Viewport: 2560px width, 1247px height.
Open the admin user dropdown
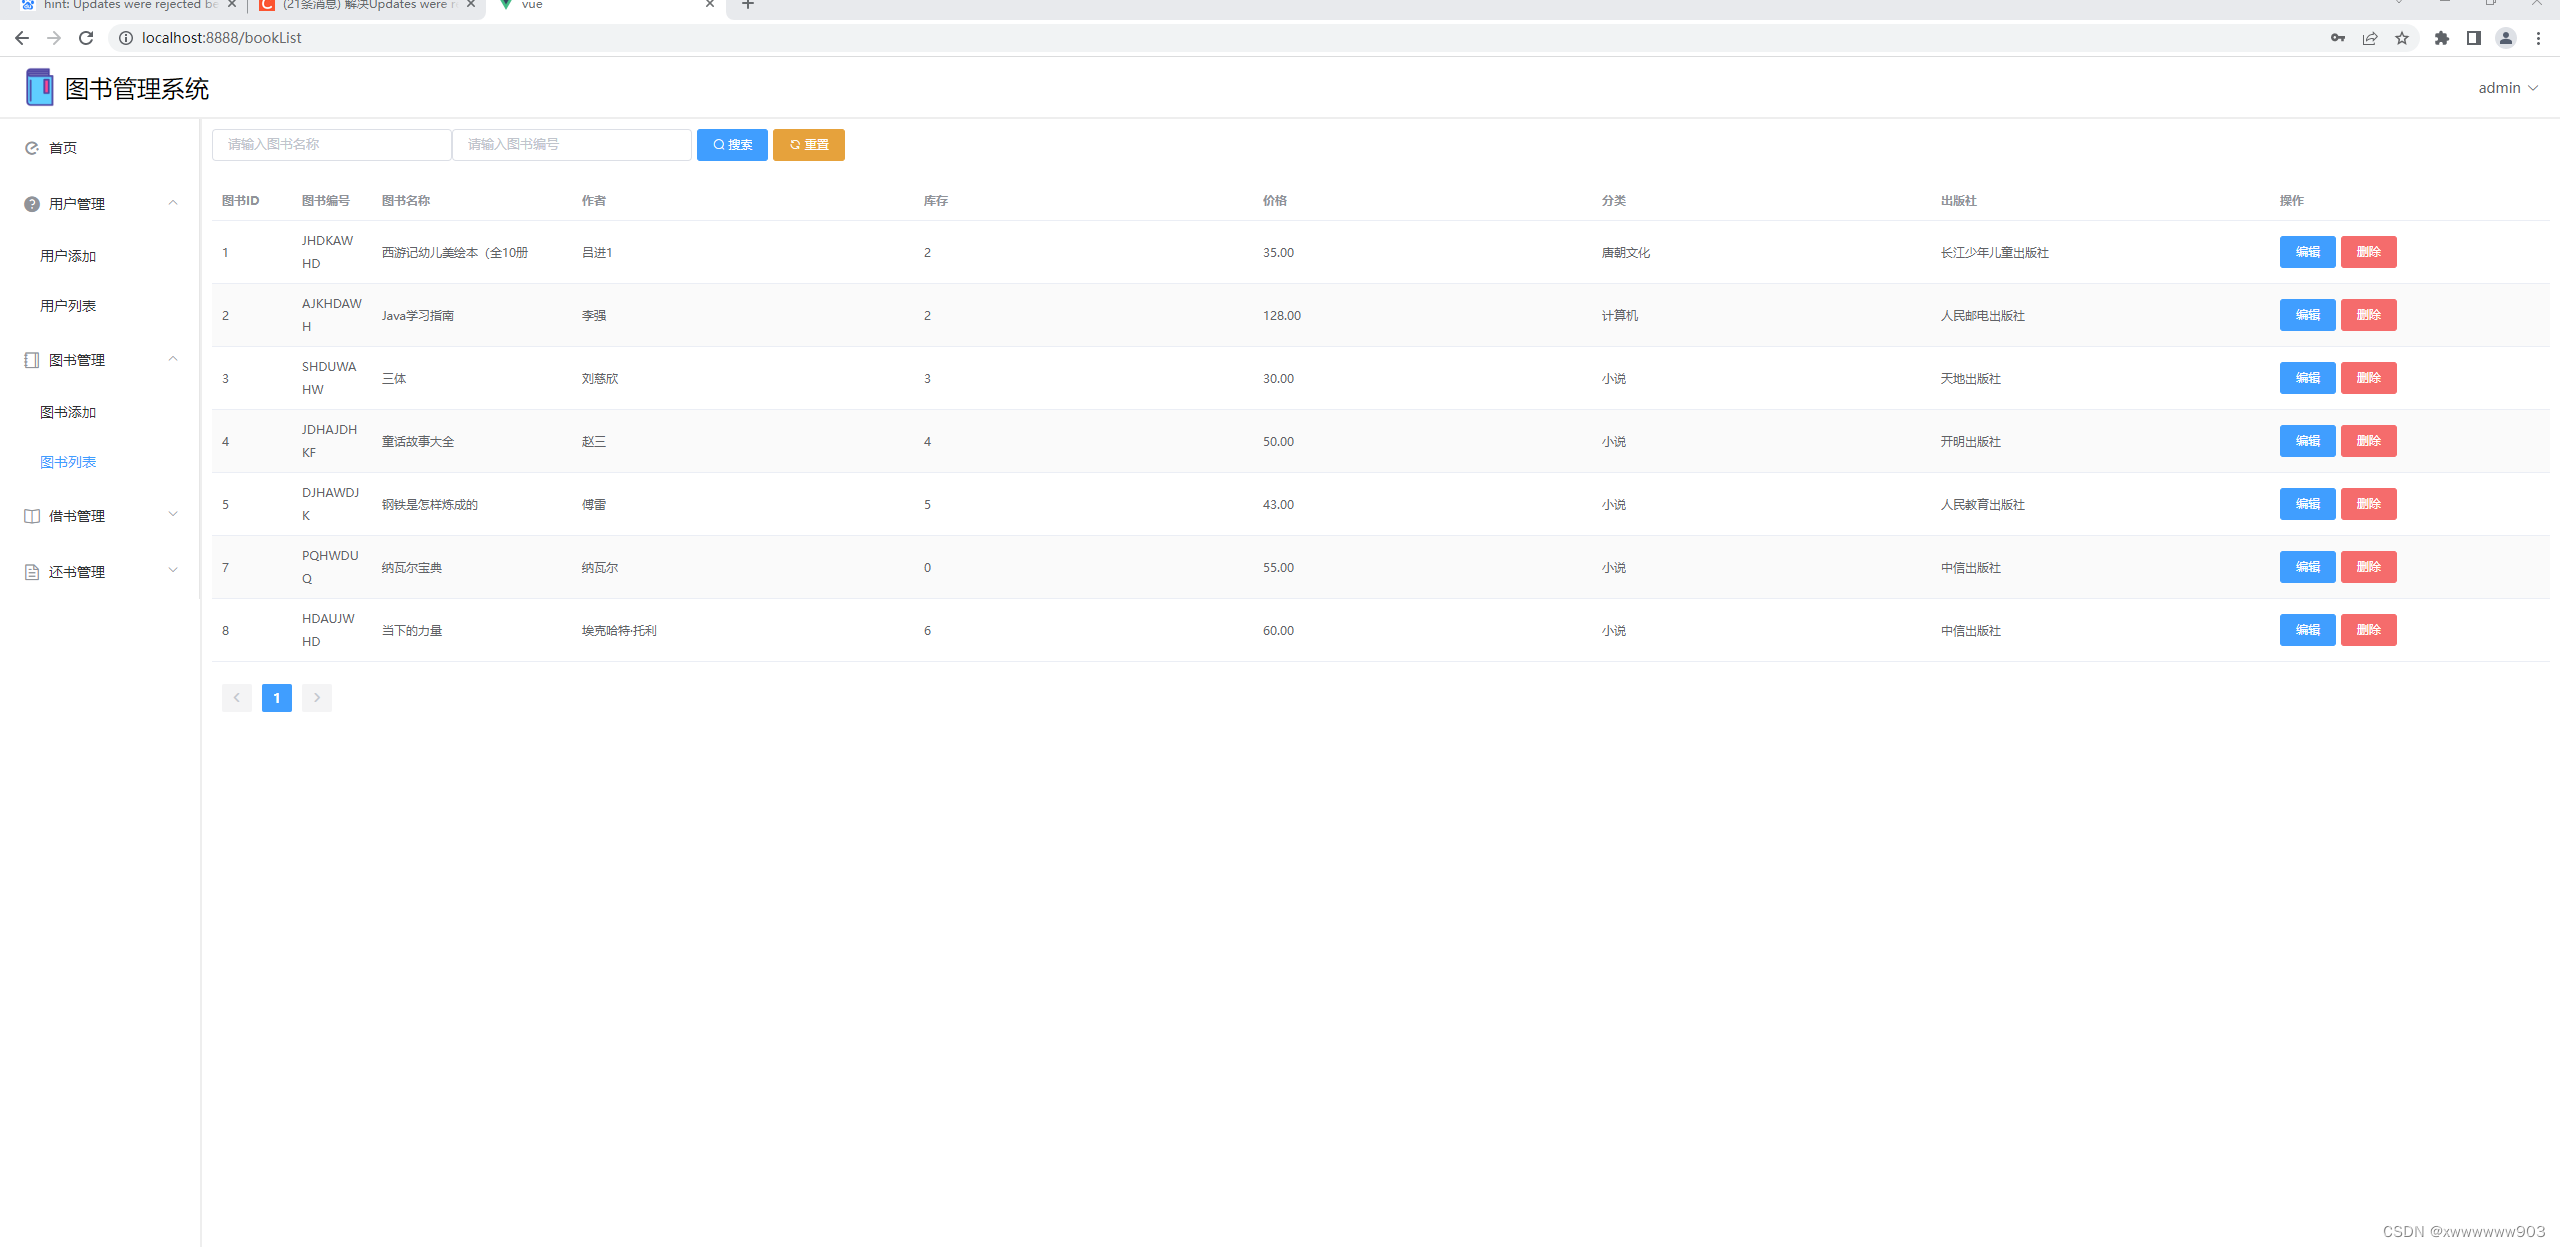pyautogui.click(x=2507, y=88)
